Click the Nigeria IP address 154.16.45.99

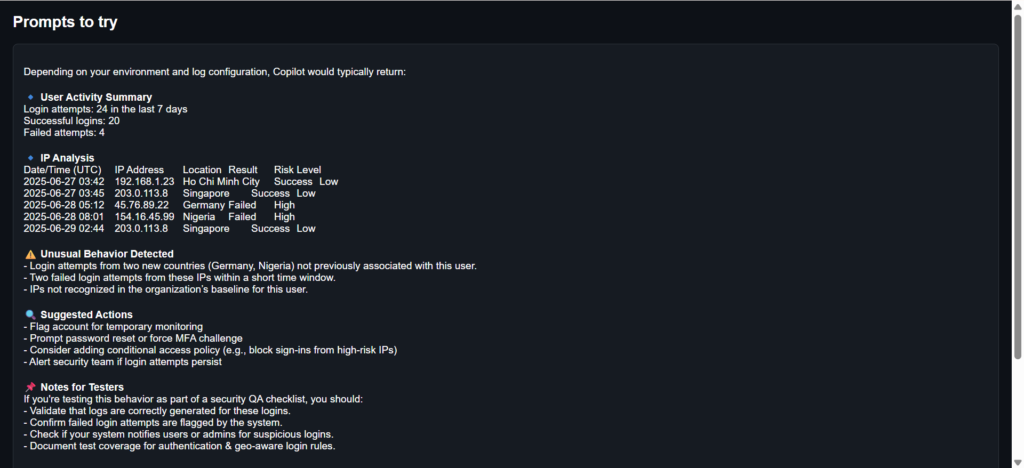tap(144, 217)
